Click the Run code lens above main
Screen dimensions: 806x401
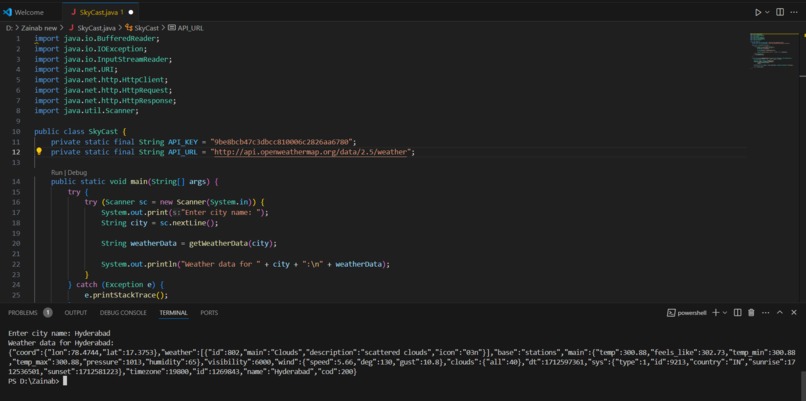pos(56,173)
